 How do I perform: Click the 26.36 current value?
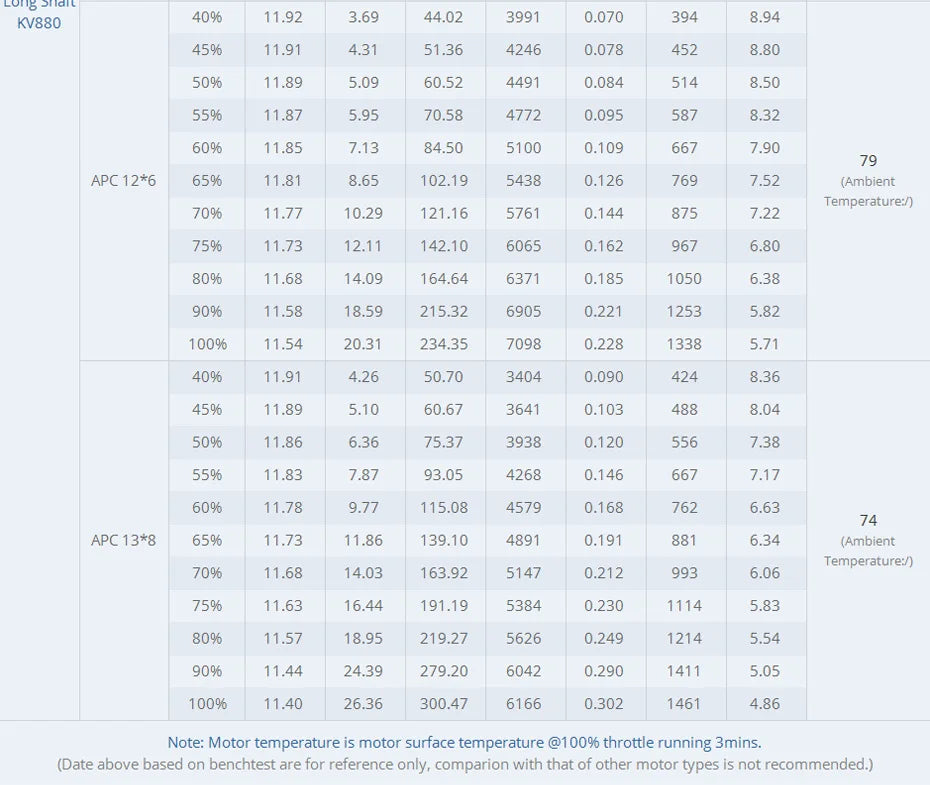pyautogui.click(x=363, y=704)
